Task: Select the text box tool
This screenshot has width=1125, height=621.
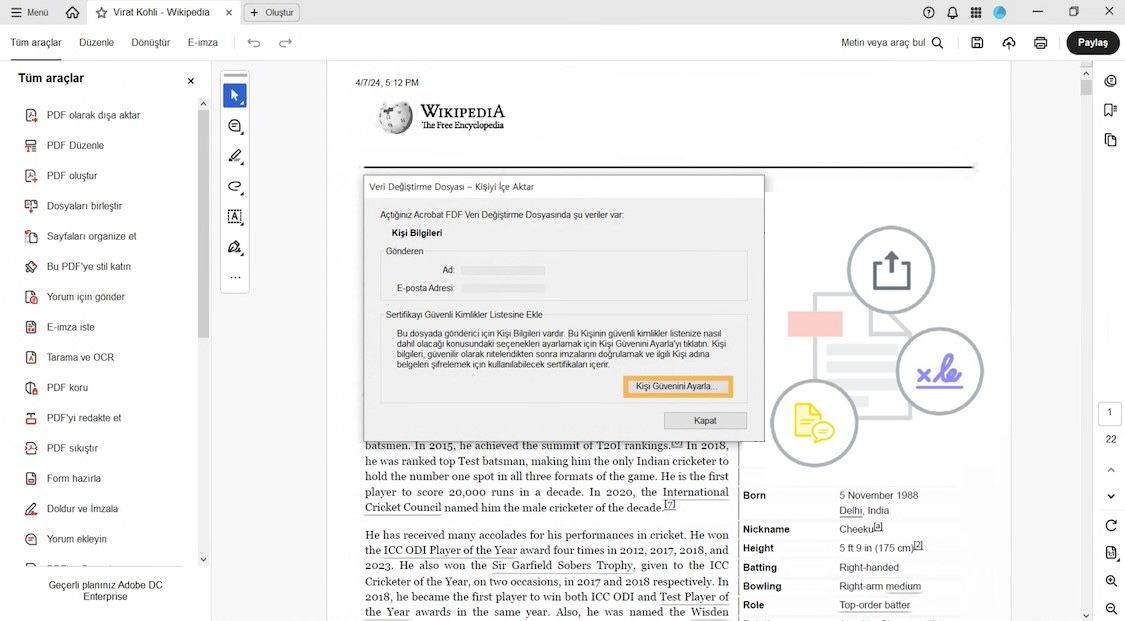Action: pos(235,217)
